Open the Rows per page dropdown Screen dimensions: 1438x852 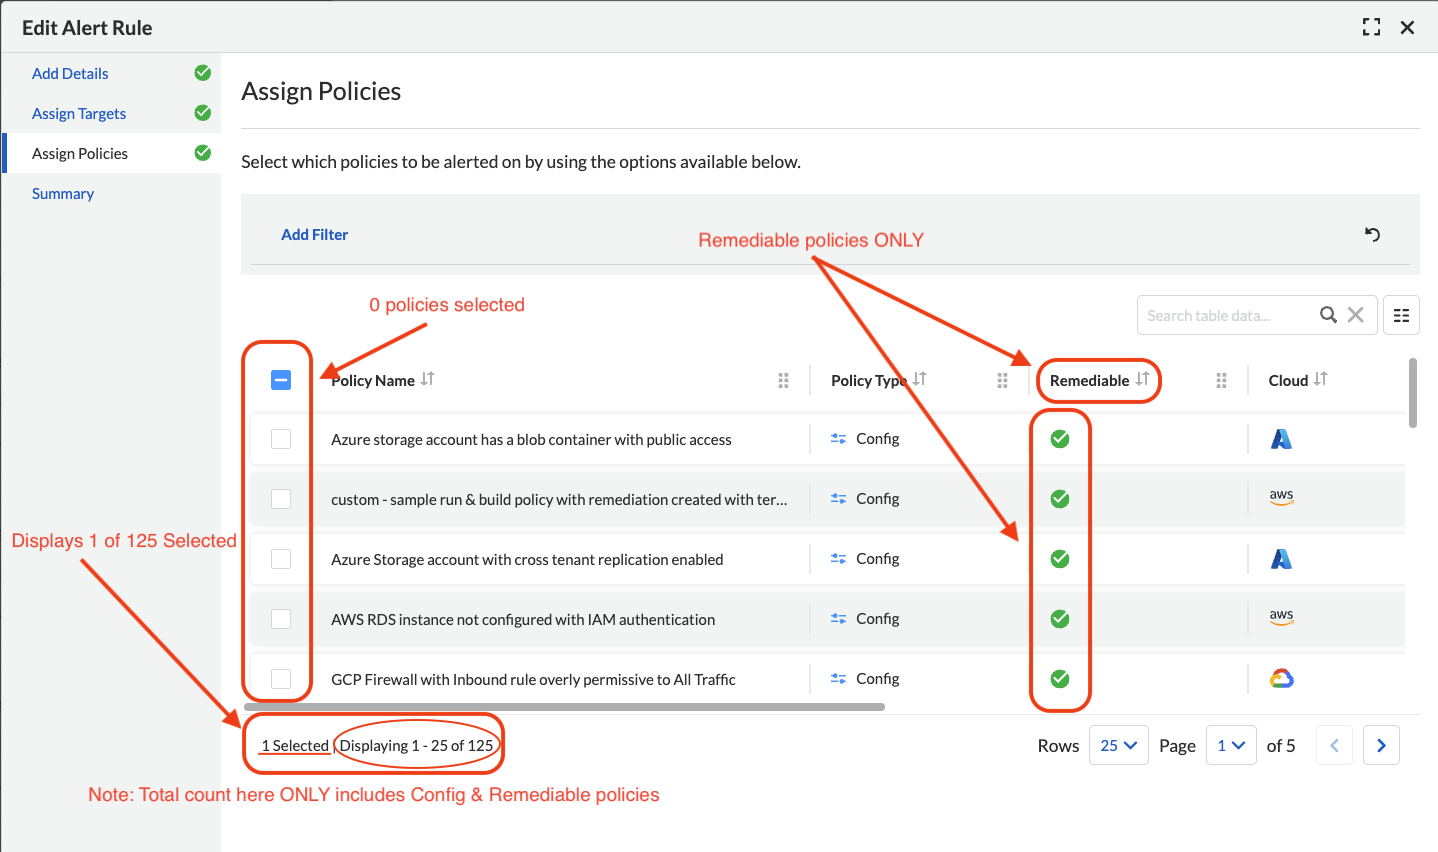tap(1118, 745)
